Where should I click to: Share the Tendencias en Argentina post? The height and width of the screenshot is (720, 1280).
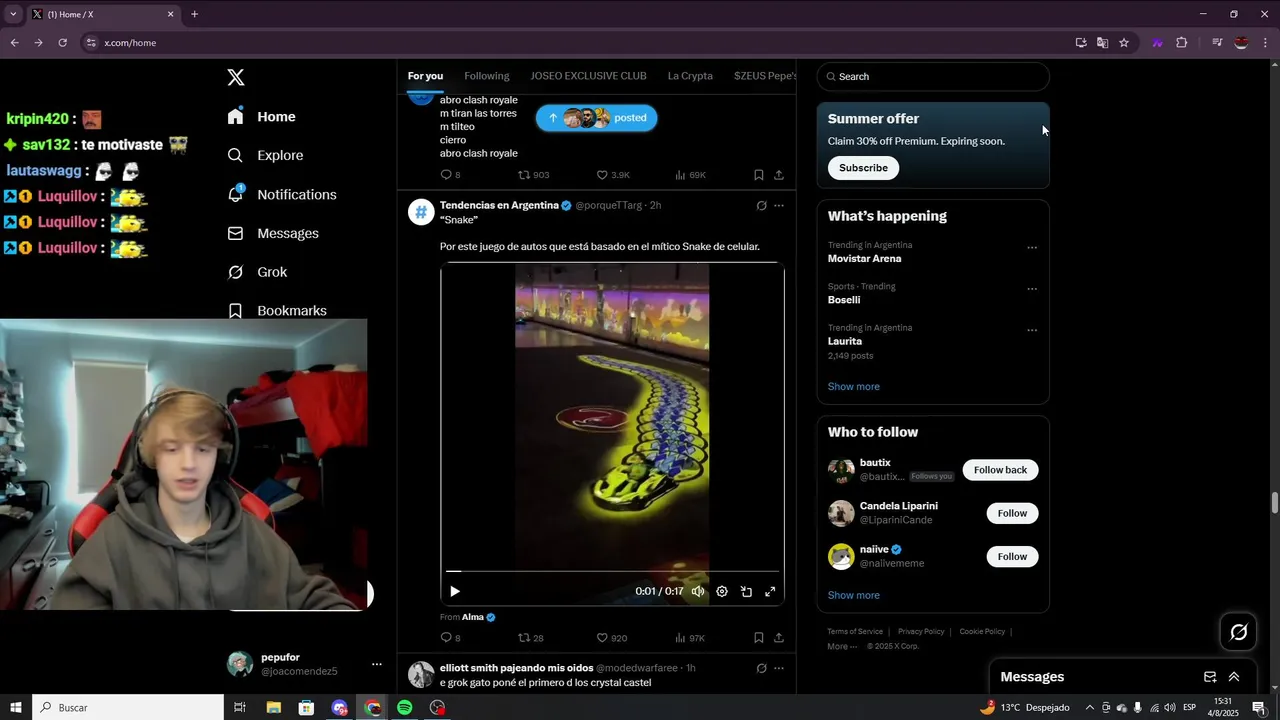point(778,638)
